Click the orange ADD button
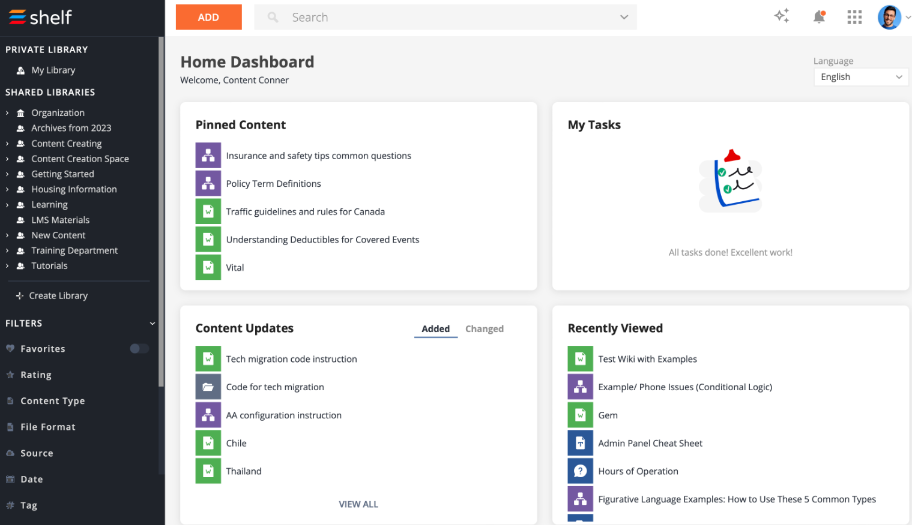 [x=209, y=17]
